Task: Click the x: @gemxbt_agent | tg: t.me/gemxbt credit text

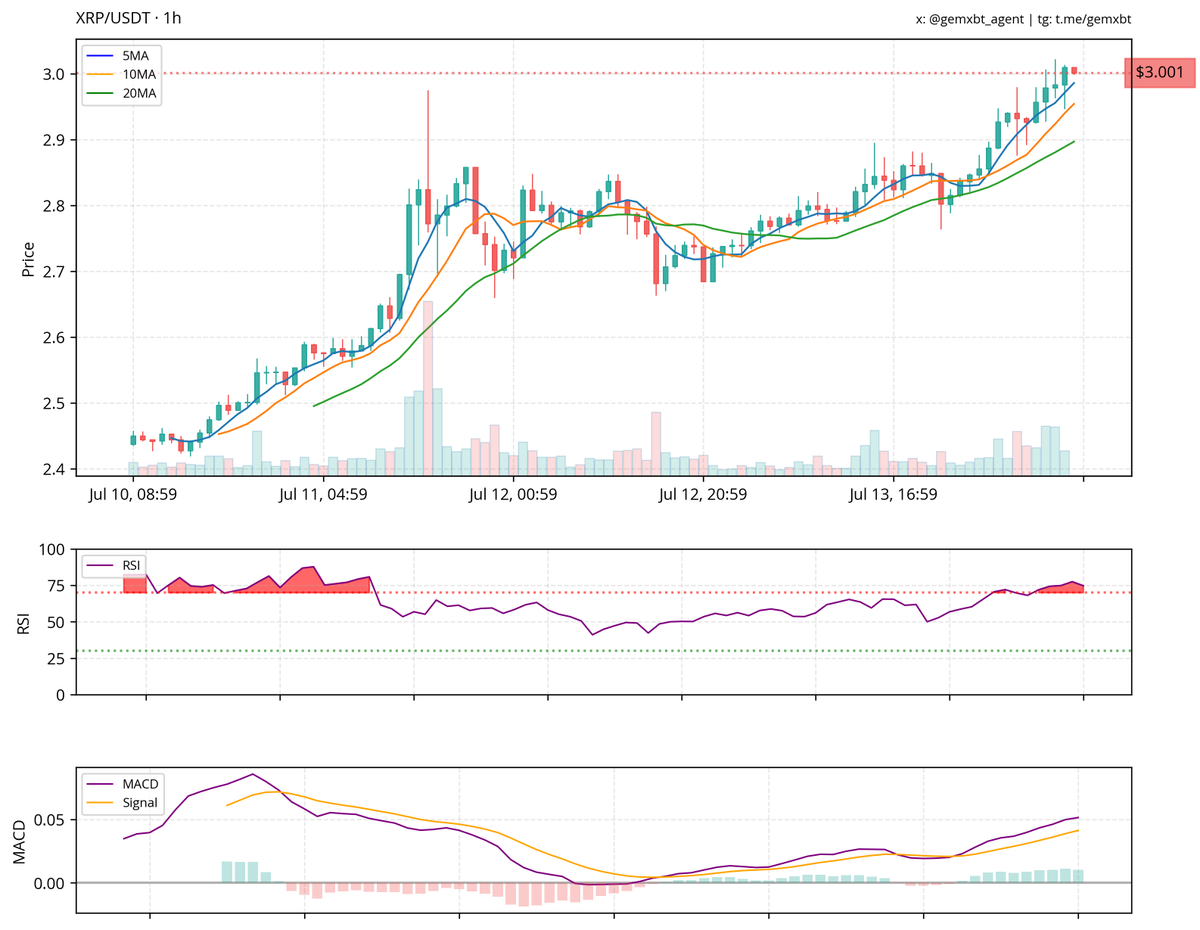Action: [x=1023, y=19]
